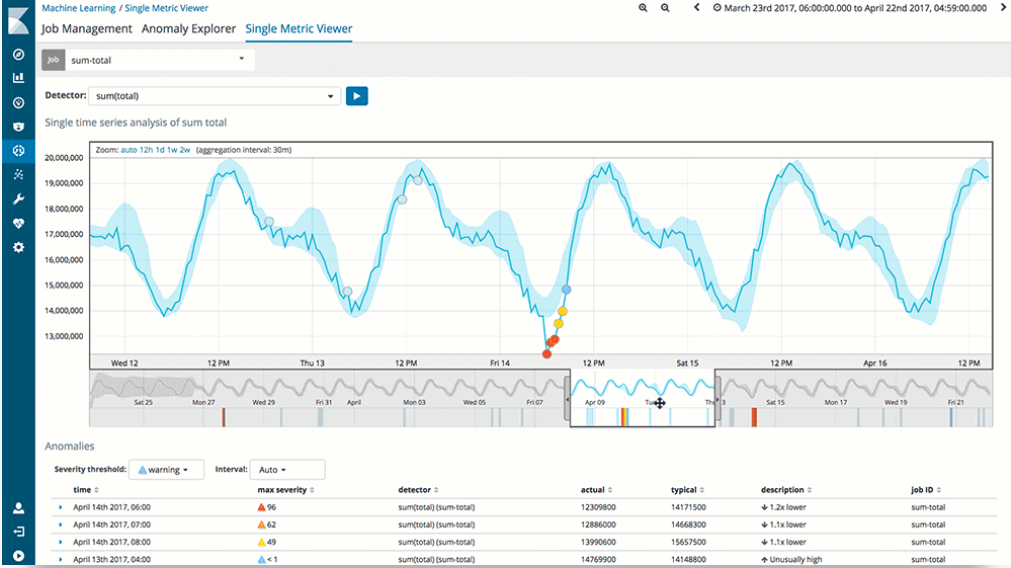Open Monitoring from the heart icon

point(18,223)
